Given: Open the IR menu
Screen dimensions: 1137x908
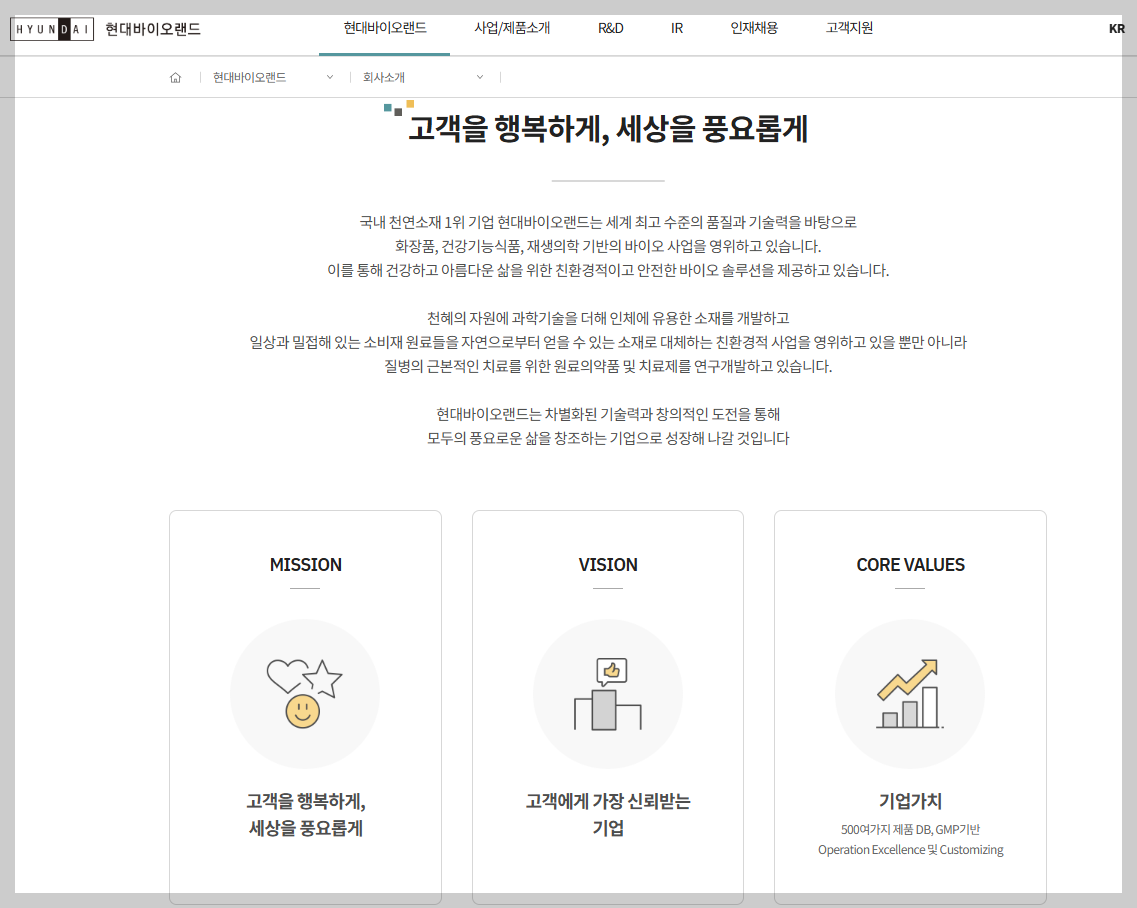Looking at the screenshot, I should coord(677,28).
